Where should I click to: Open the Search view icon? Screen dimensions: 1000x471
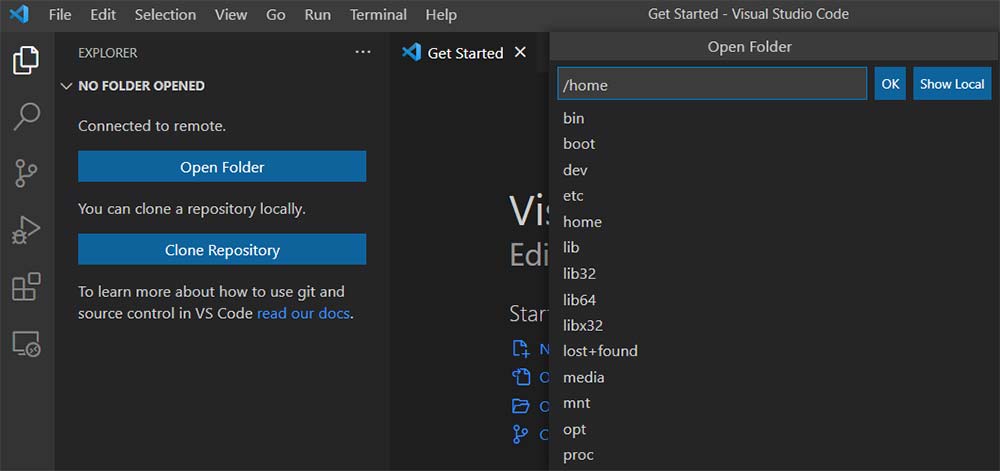coord(26,117)
